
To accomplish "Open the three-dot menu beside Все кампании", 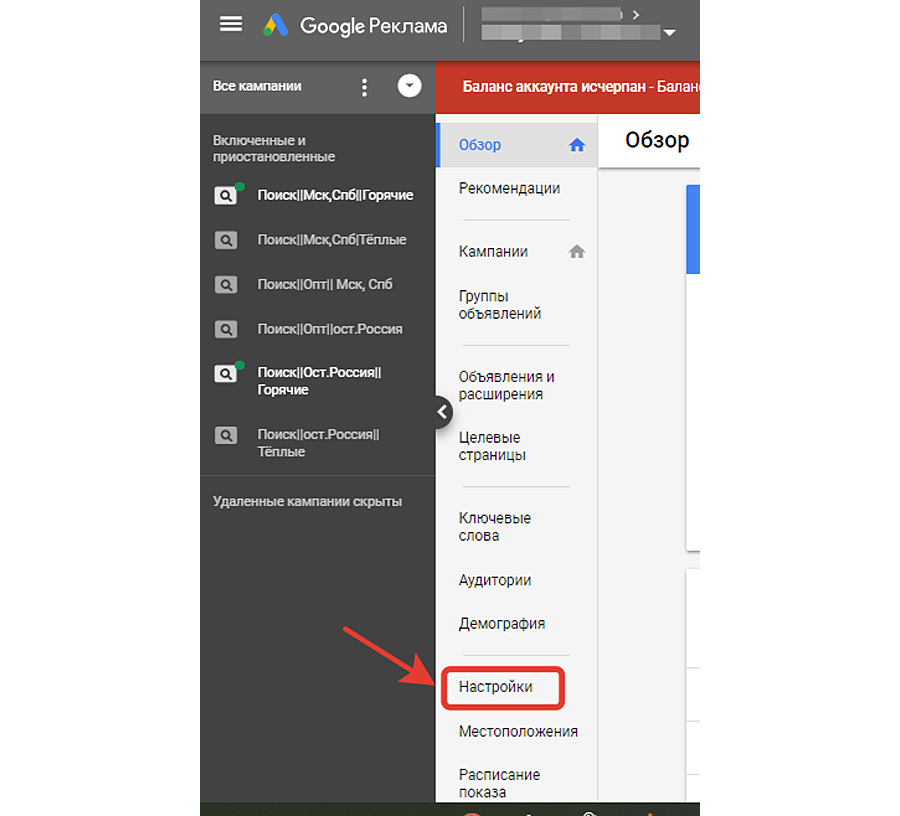I will point(364,87).
